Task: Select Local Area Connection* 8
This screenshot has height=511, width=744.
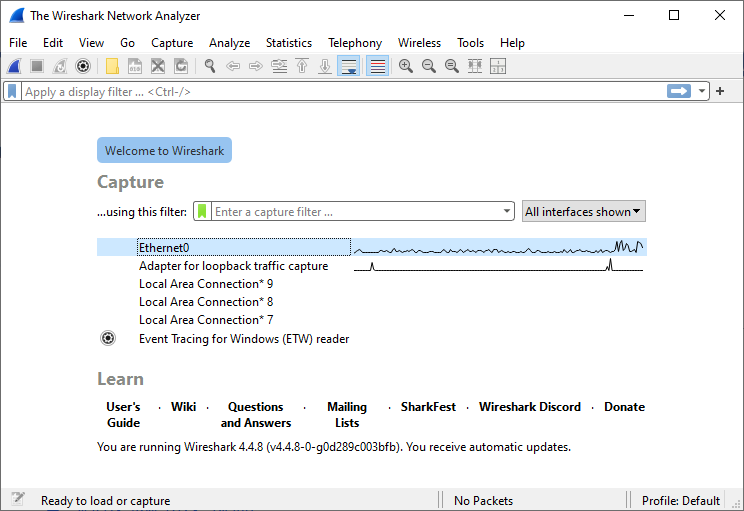Action: point(372,302)
